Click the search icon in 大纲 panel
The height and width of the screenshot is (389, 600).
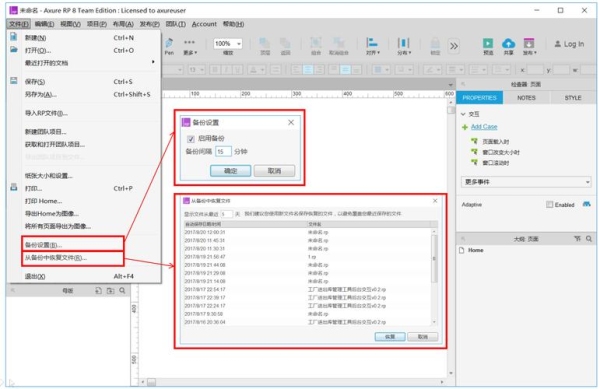(589, 239)
